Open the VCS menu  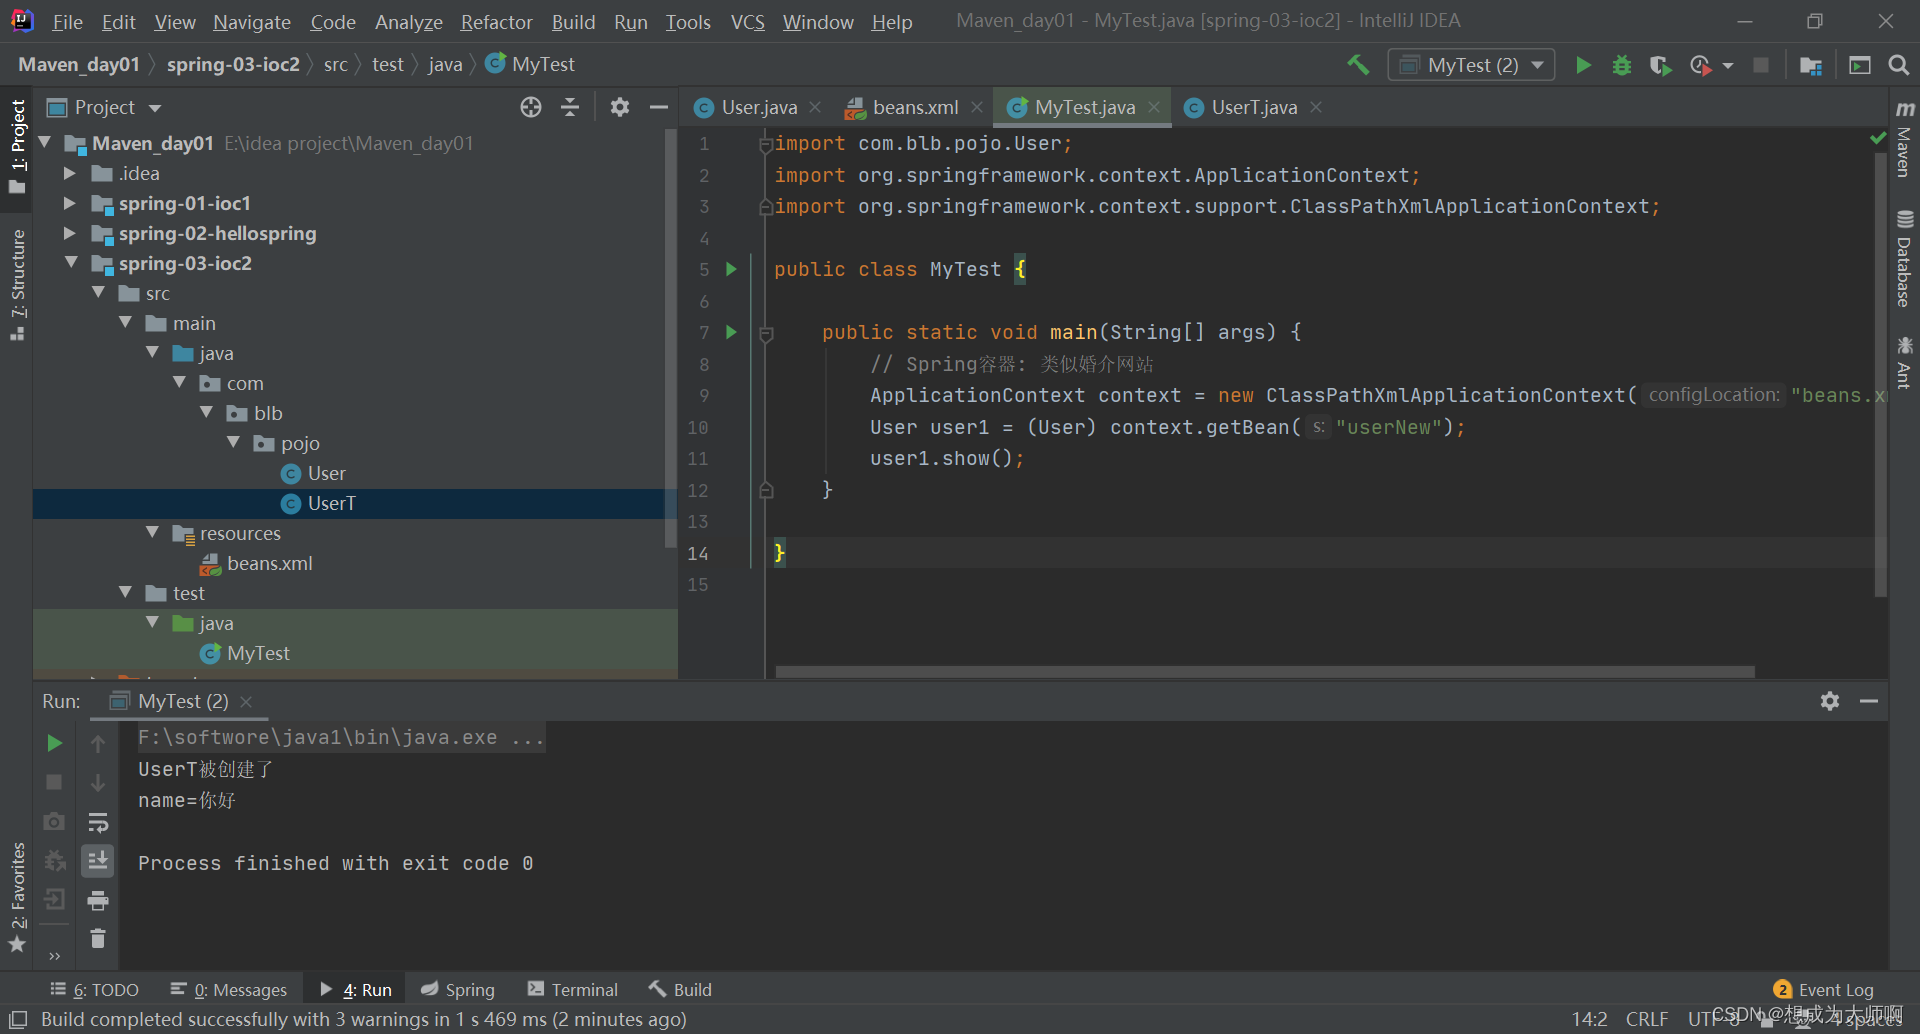[x=747, y=22]
